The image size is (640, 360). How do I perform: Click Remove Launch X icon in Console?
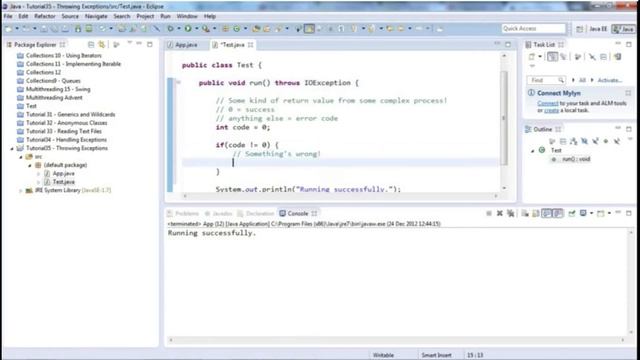coord(500,213)
